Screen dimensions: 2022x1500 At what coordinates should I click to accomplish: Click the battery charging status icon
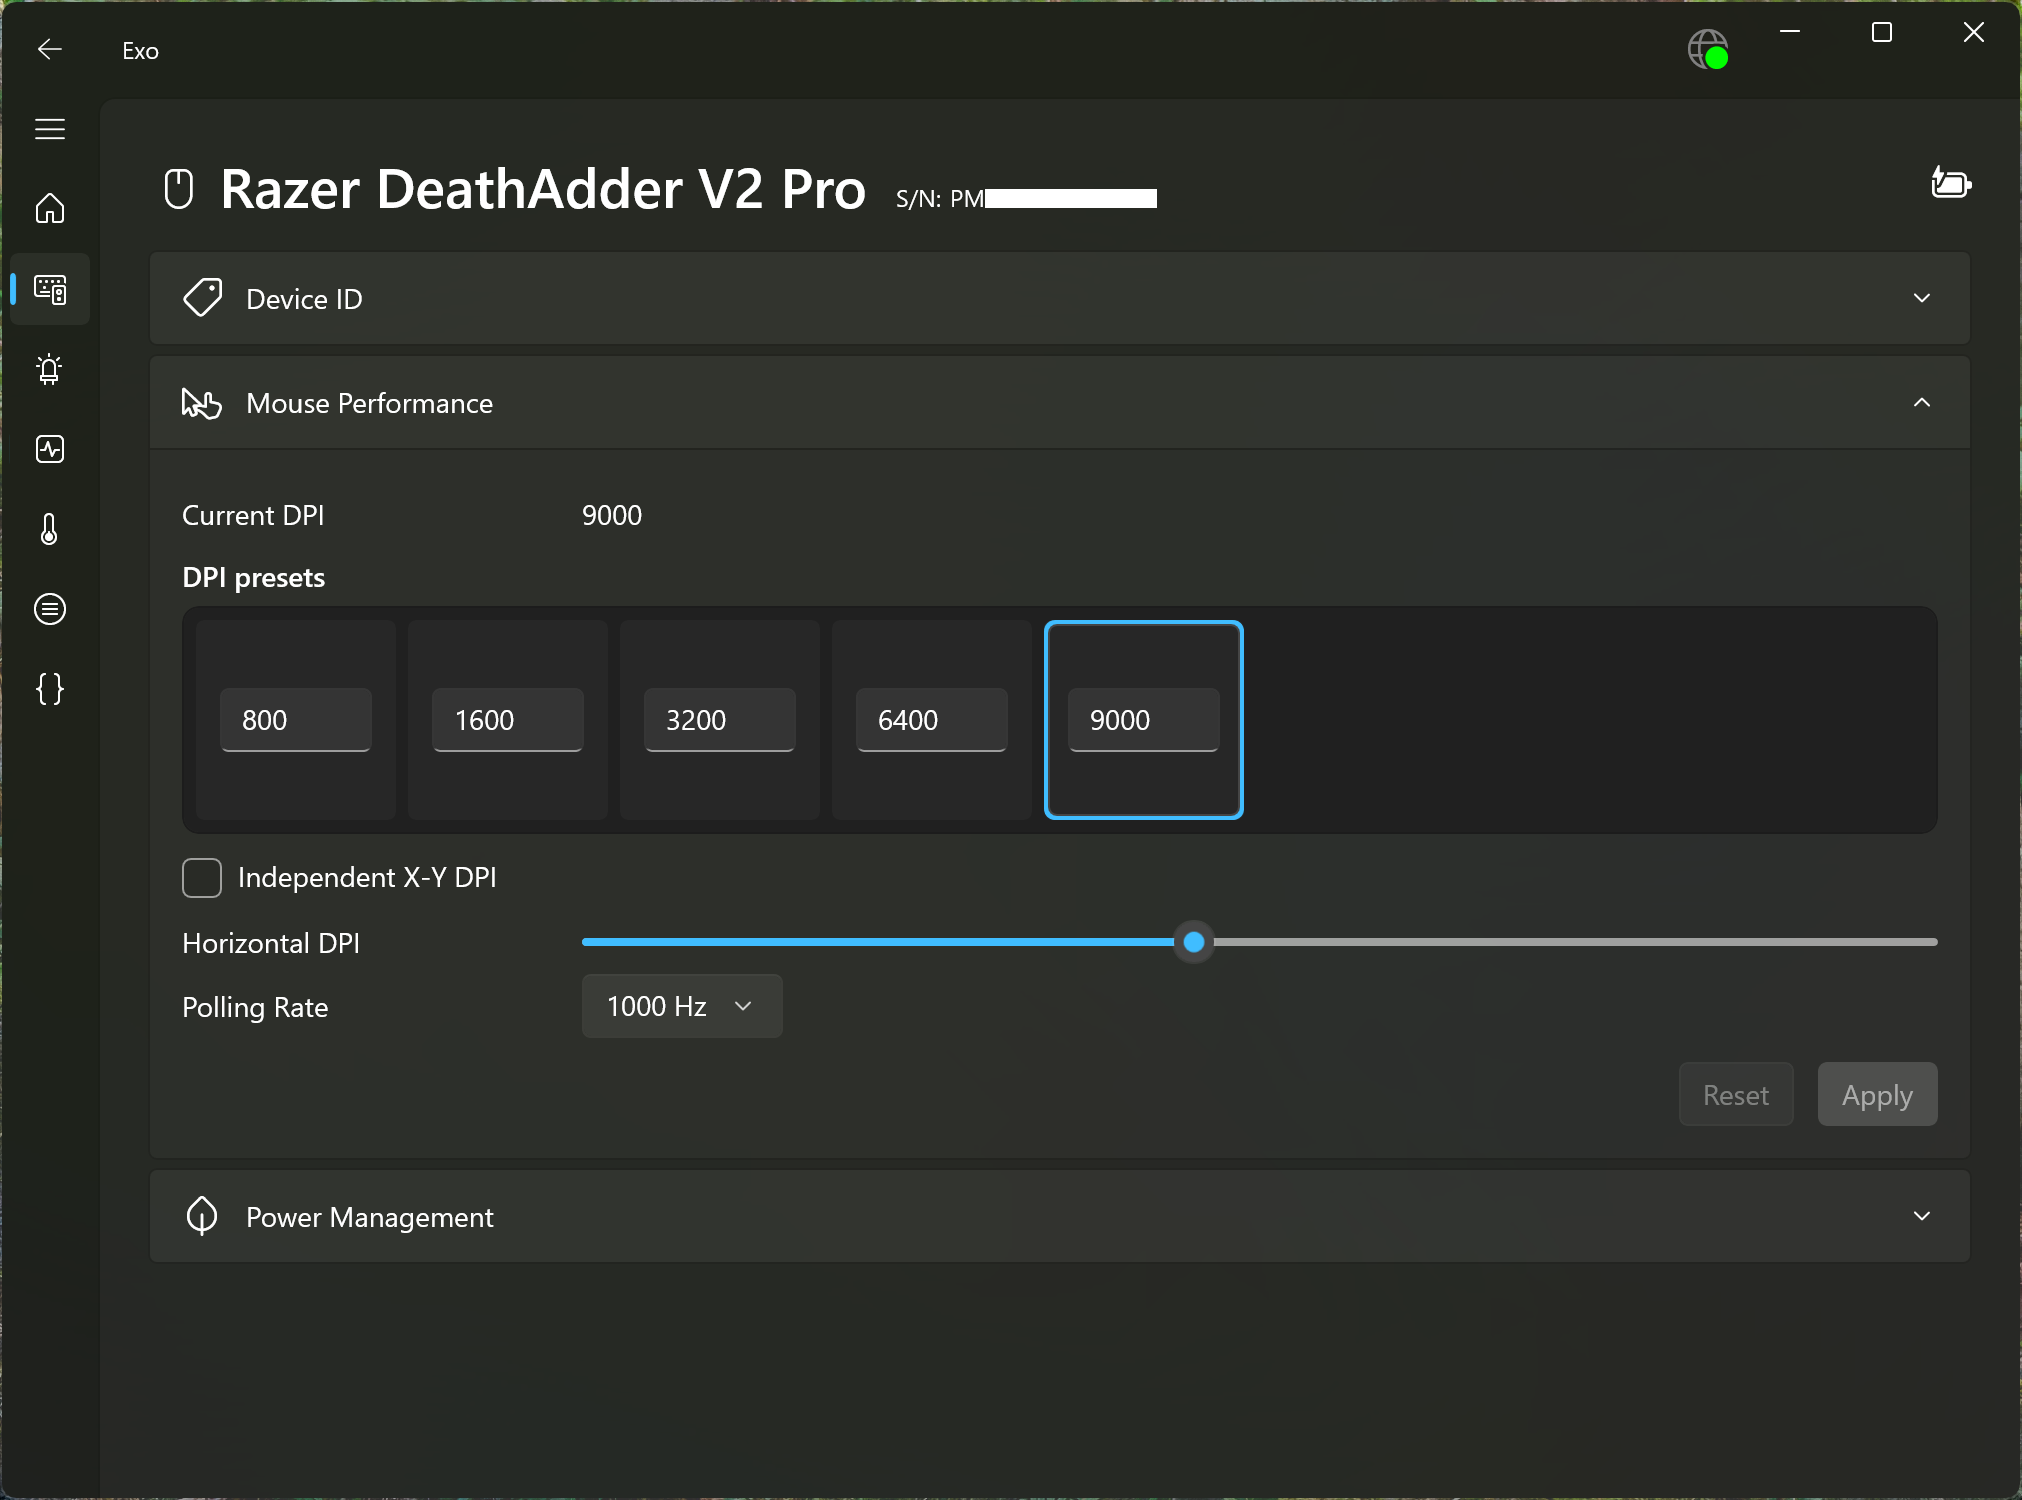(1950, 184)
